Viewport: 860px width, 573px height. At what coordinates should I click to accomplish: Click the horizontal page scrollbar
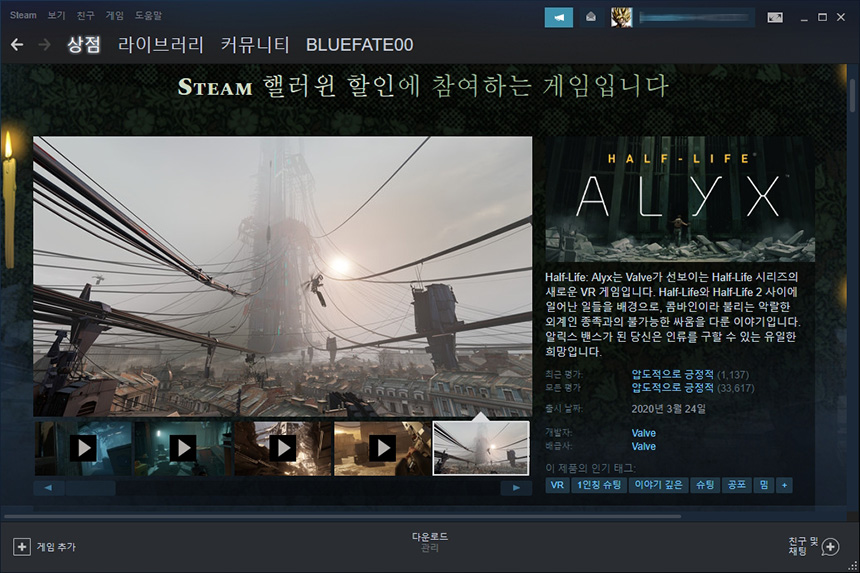tap(342, 516)
